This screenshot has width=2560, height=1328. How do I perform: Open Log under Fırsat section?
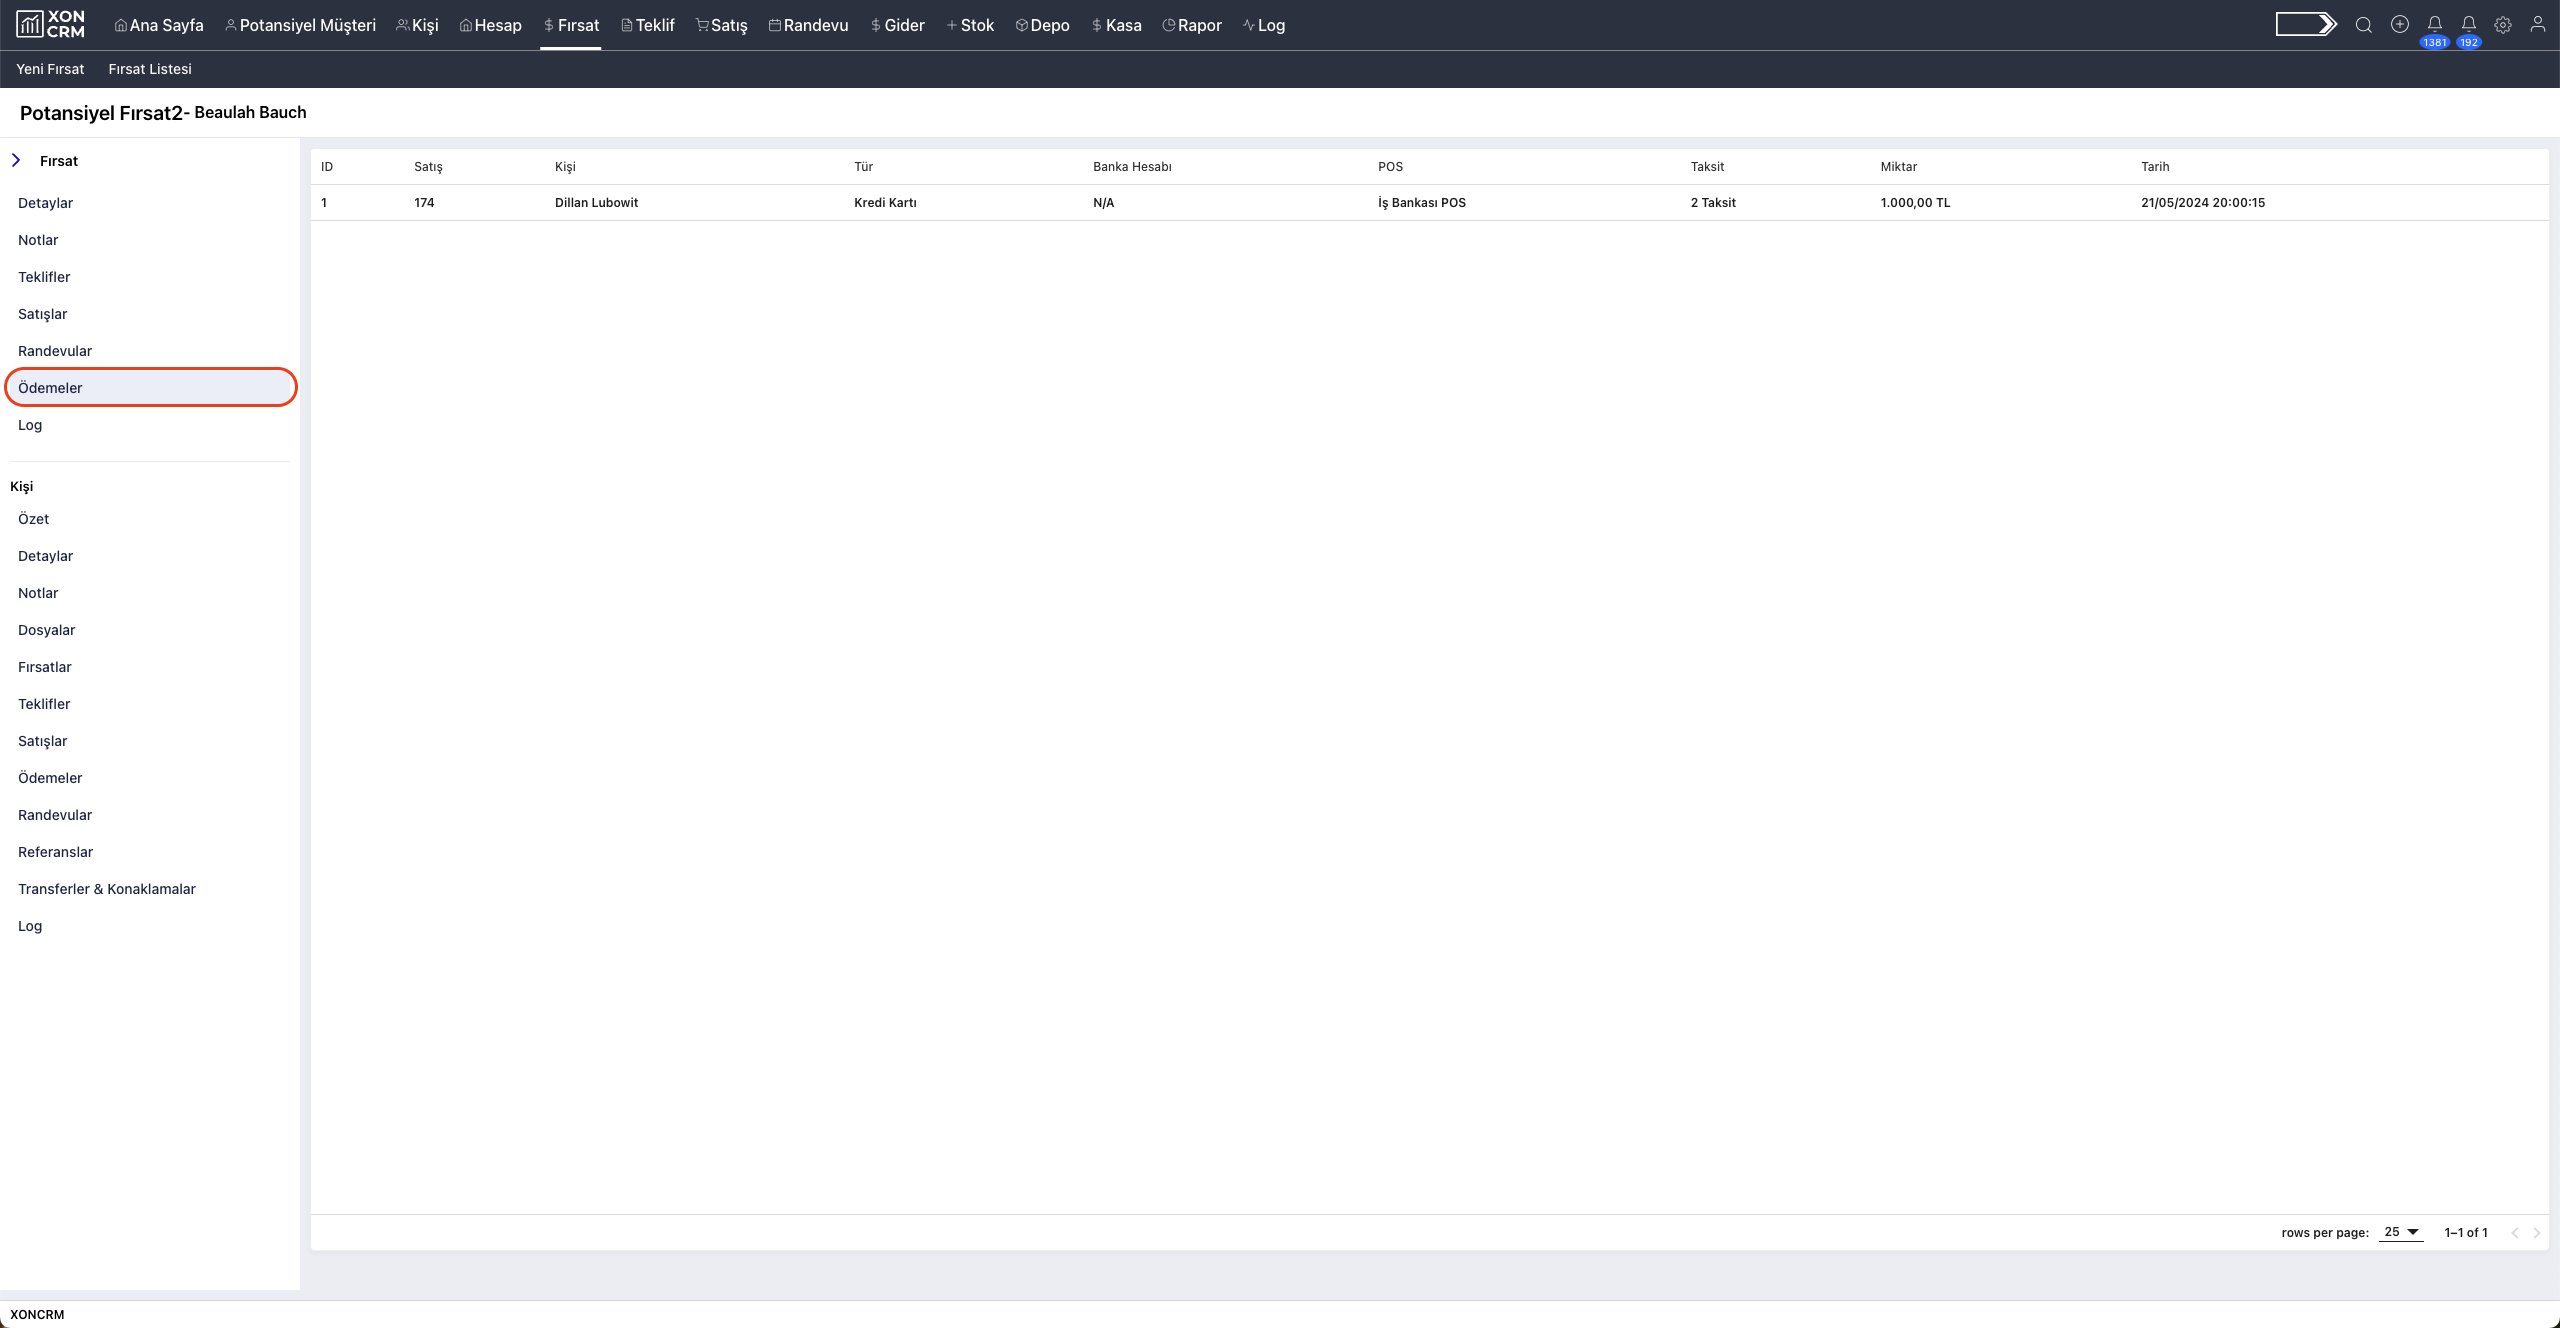pos(30,425)
